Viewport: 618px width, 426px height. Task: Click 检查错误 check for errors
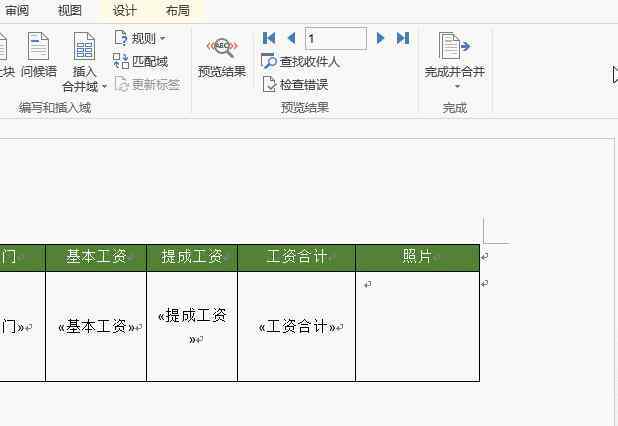tap(295, 84)
